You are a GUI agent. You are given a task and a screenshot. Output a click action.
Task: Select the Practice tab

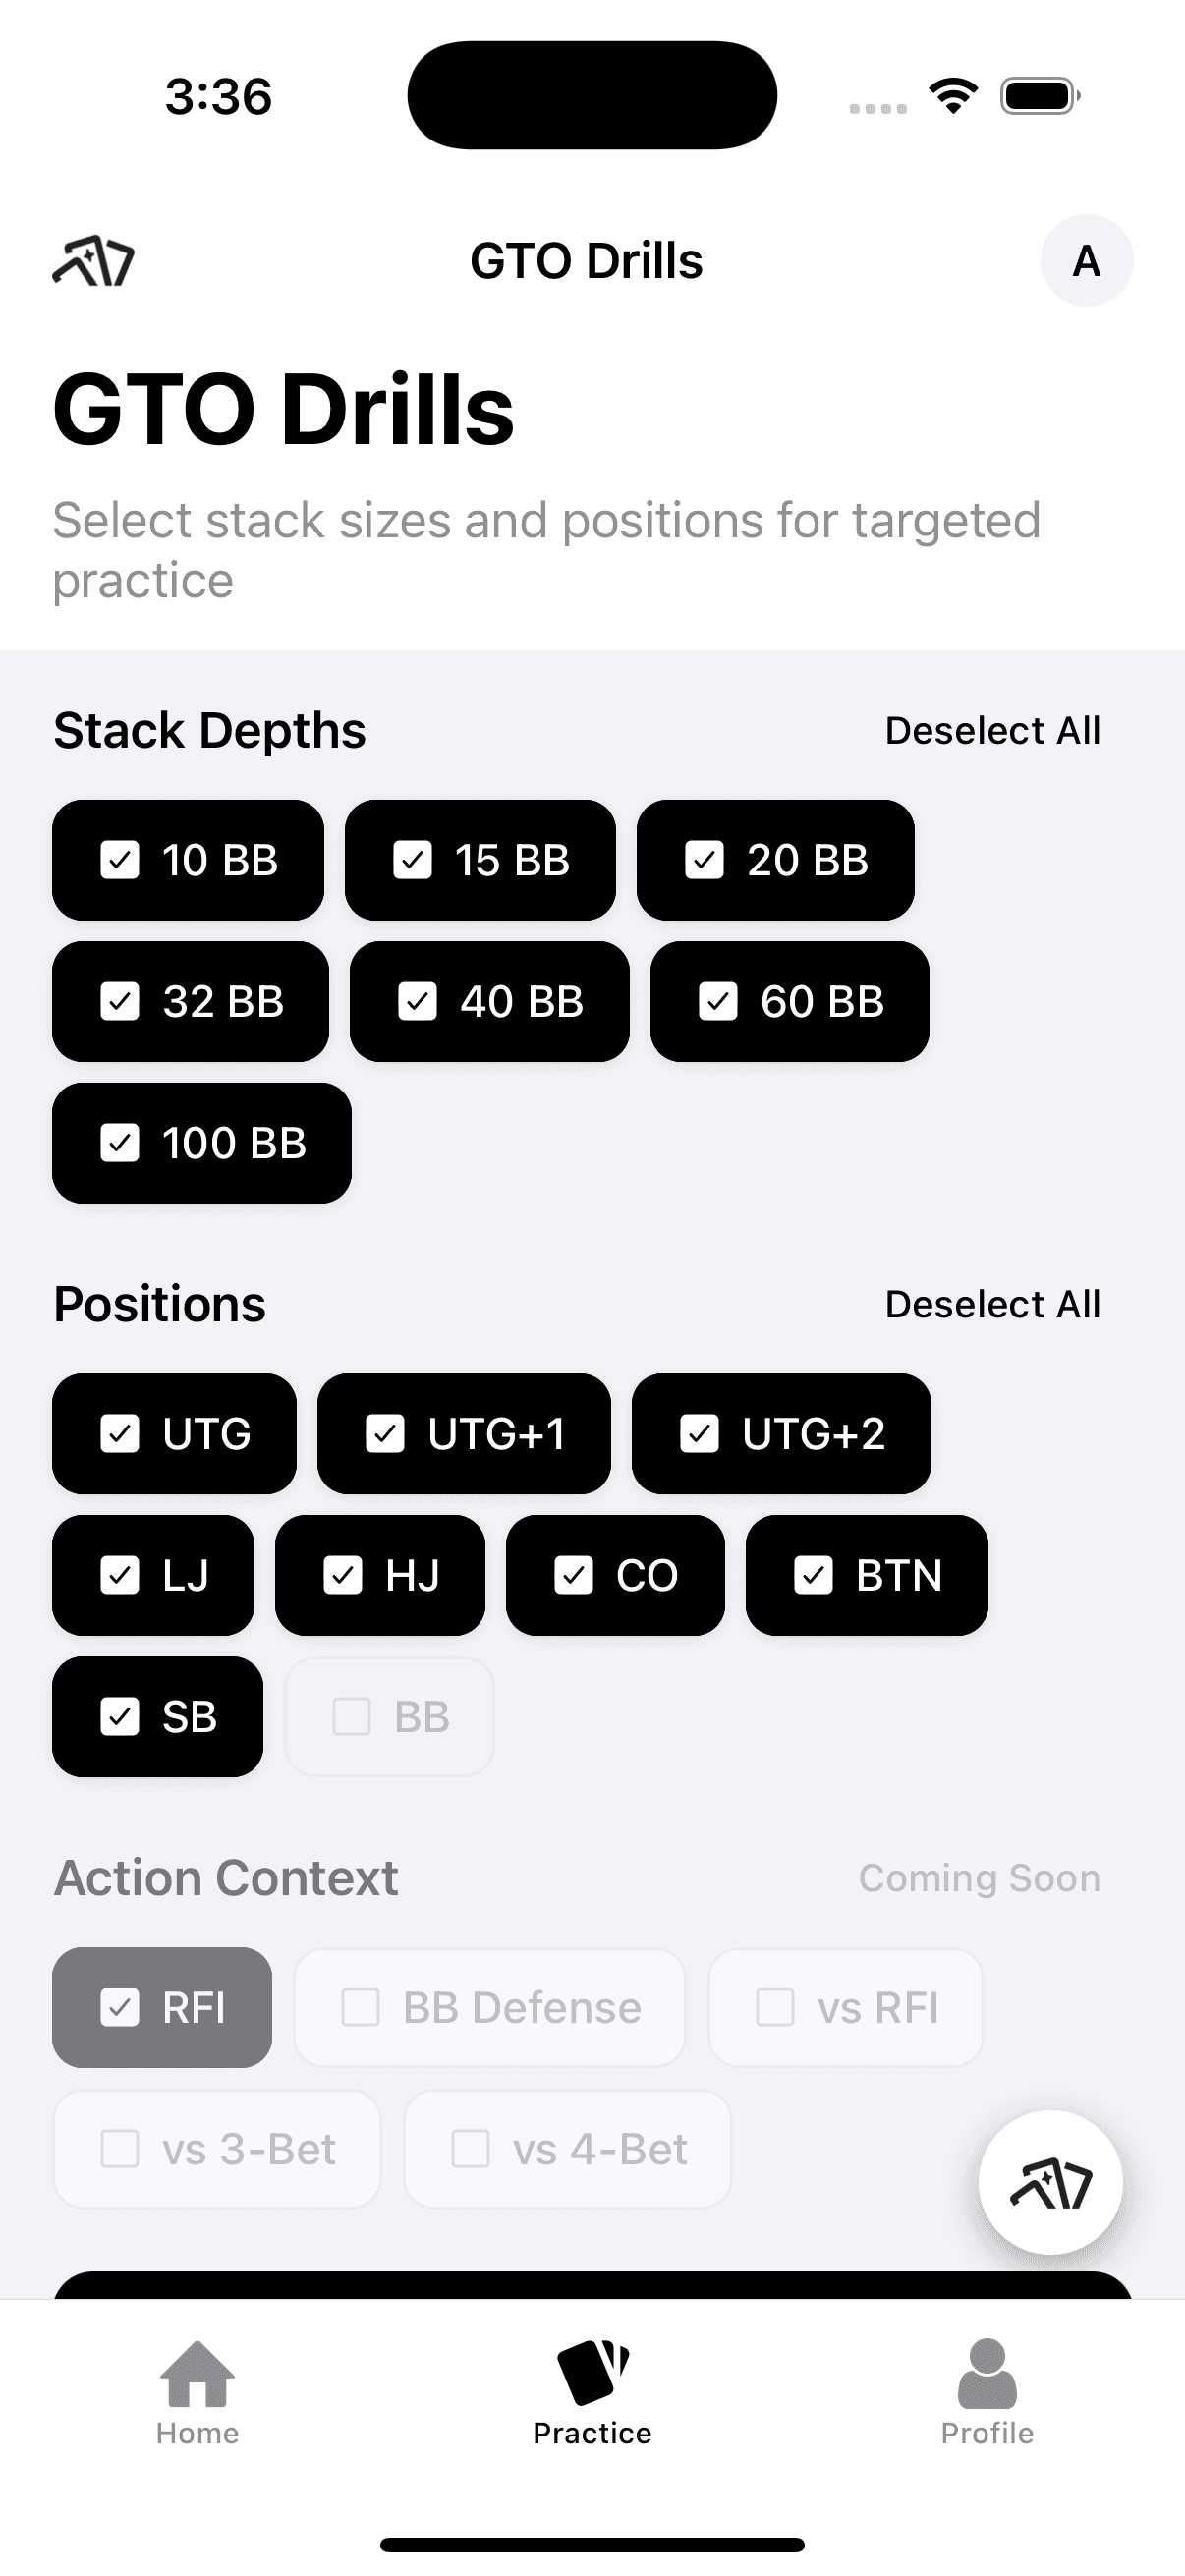[x=592, y=2392]
